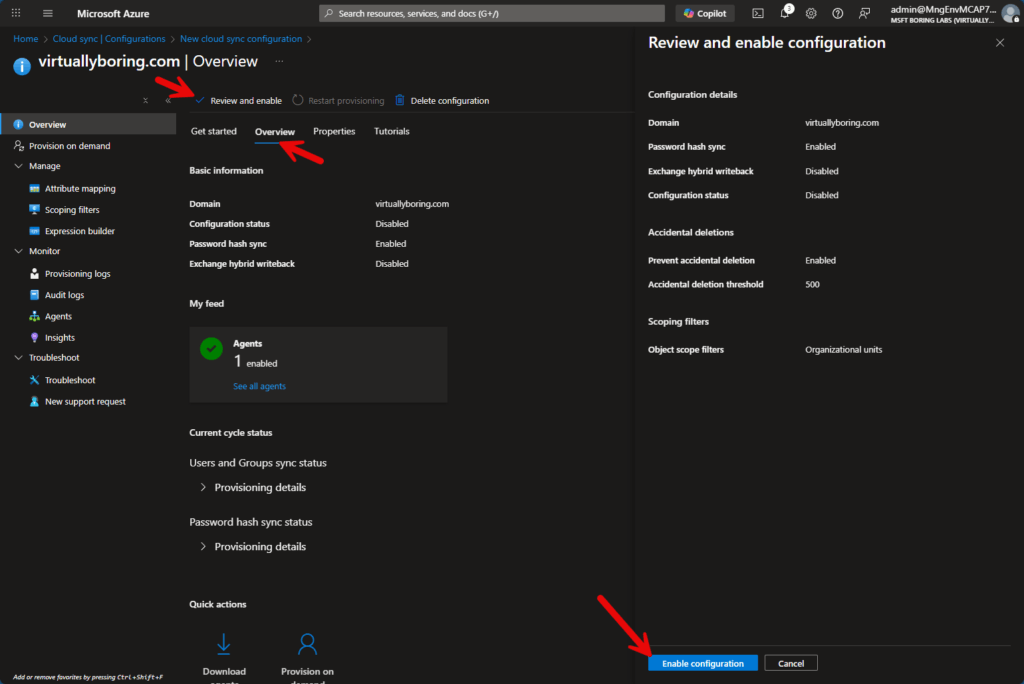The image size is (1024, 684).
Task: Click 'Prevent accidental deletion' label
Action: pyautogui.click(x=701, y=260)
